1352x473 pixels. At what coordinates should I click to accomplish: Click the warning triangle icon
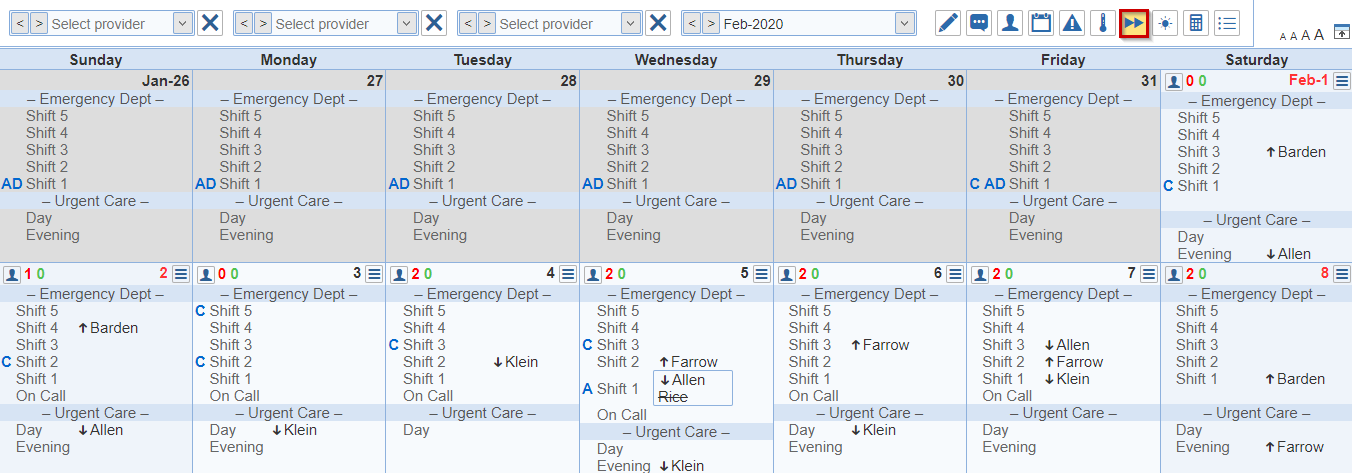1072,23
